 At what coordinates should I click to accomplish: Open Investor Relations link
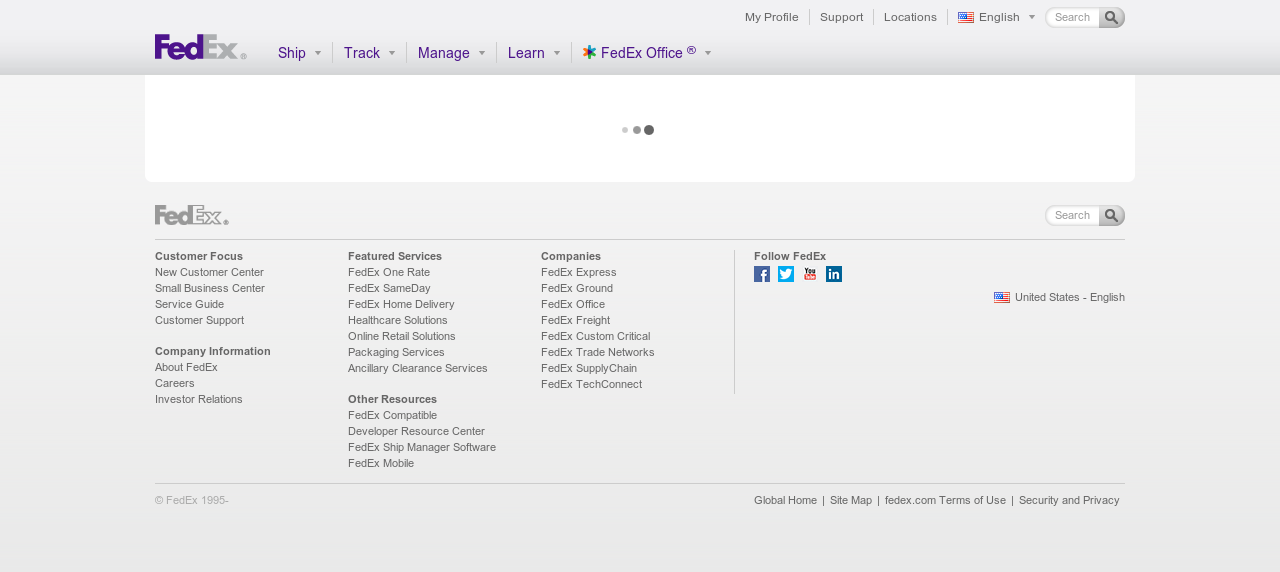199,399
